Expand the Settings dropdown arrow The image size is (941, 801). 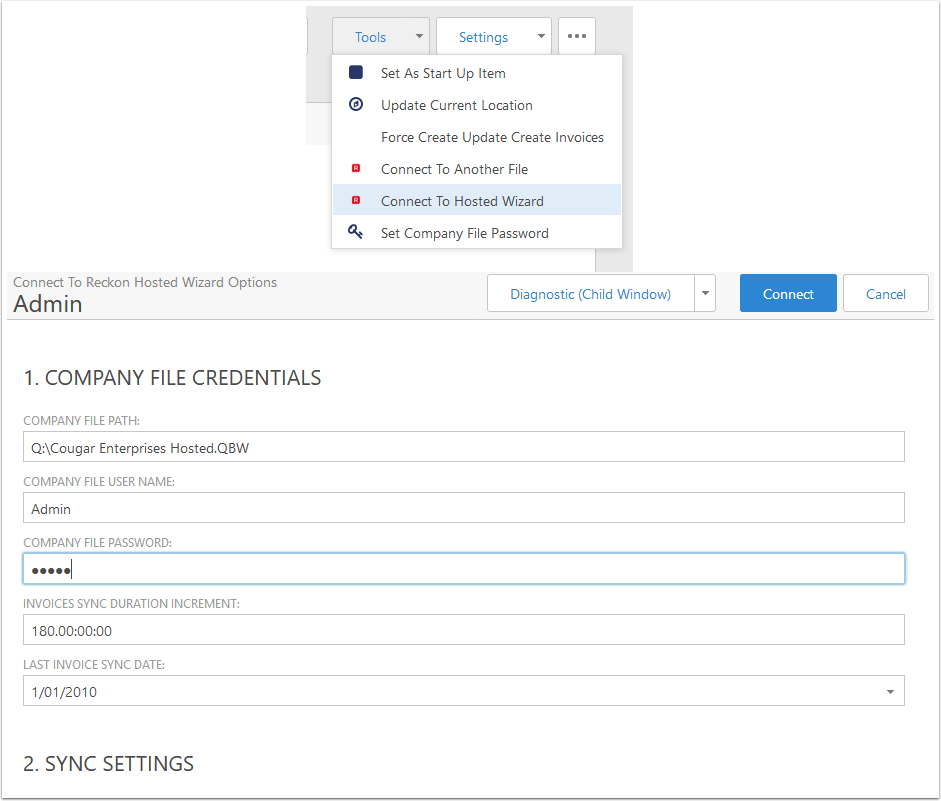coord(541,36)
